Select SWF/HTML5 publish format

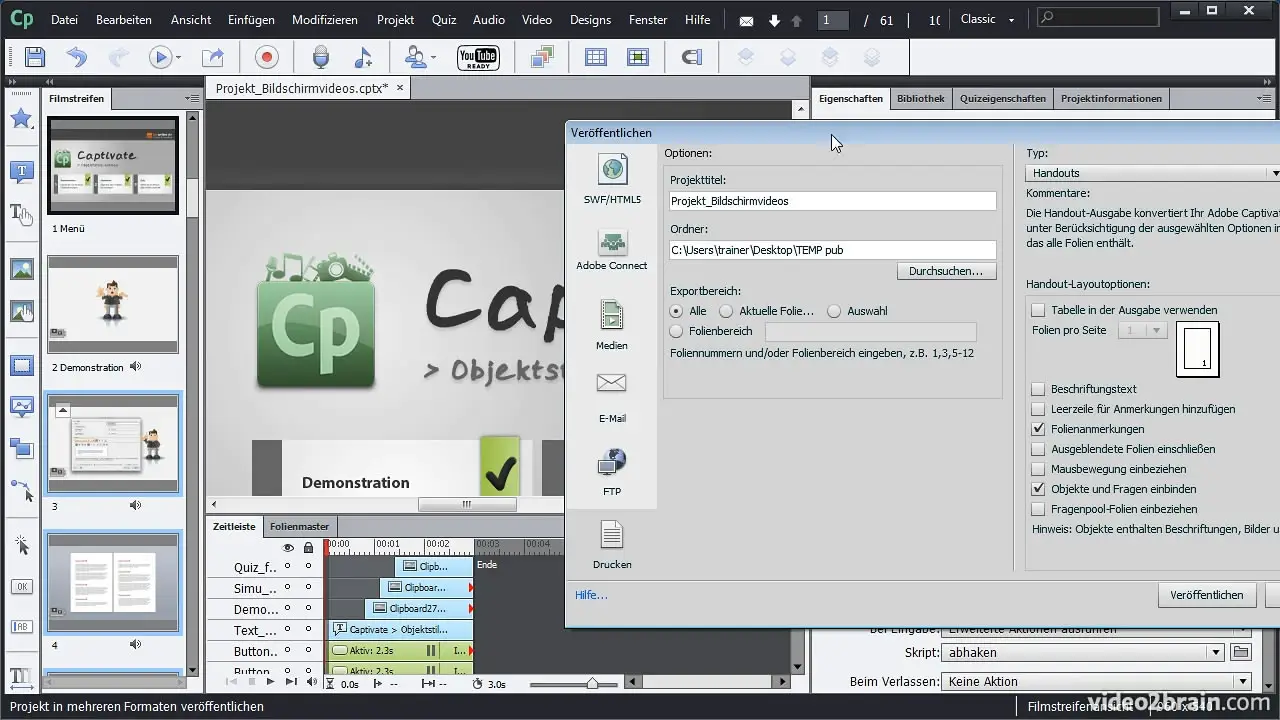click(612, 179)
